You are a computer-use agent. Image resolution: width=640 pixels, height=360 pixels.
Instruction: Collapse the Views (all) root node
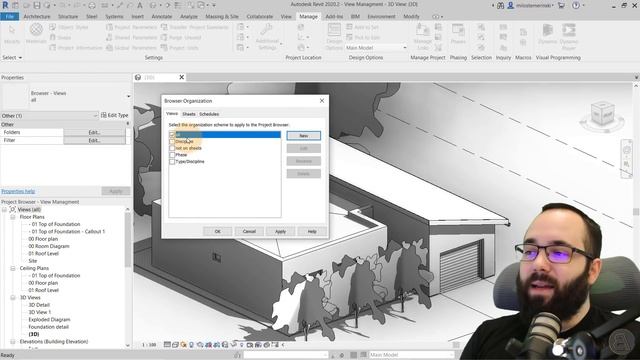[x=4, y=209]
